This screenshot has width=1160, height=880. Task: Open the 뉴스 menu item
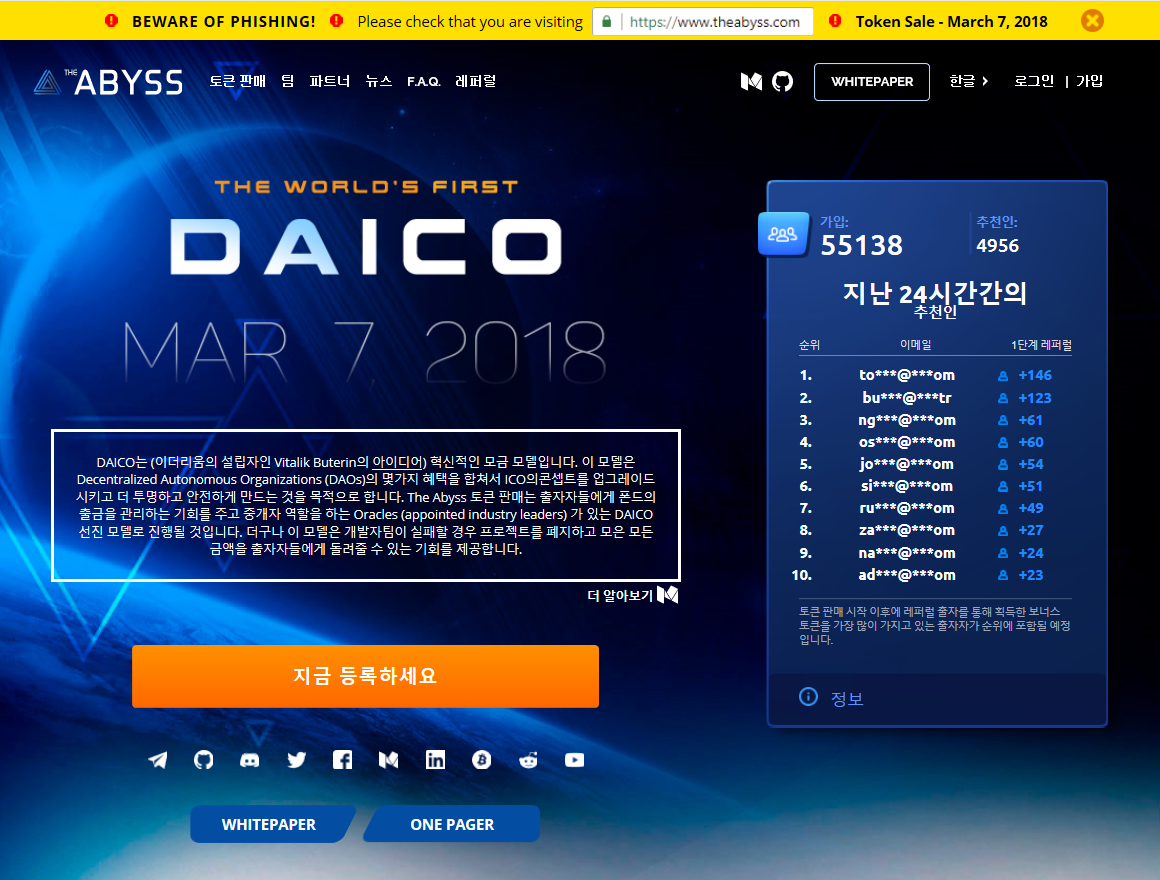coord(378,81)
